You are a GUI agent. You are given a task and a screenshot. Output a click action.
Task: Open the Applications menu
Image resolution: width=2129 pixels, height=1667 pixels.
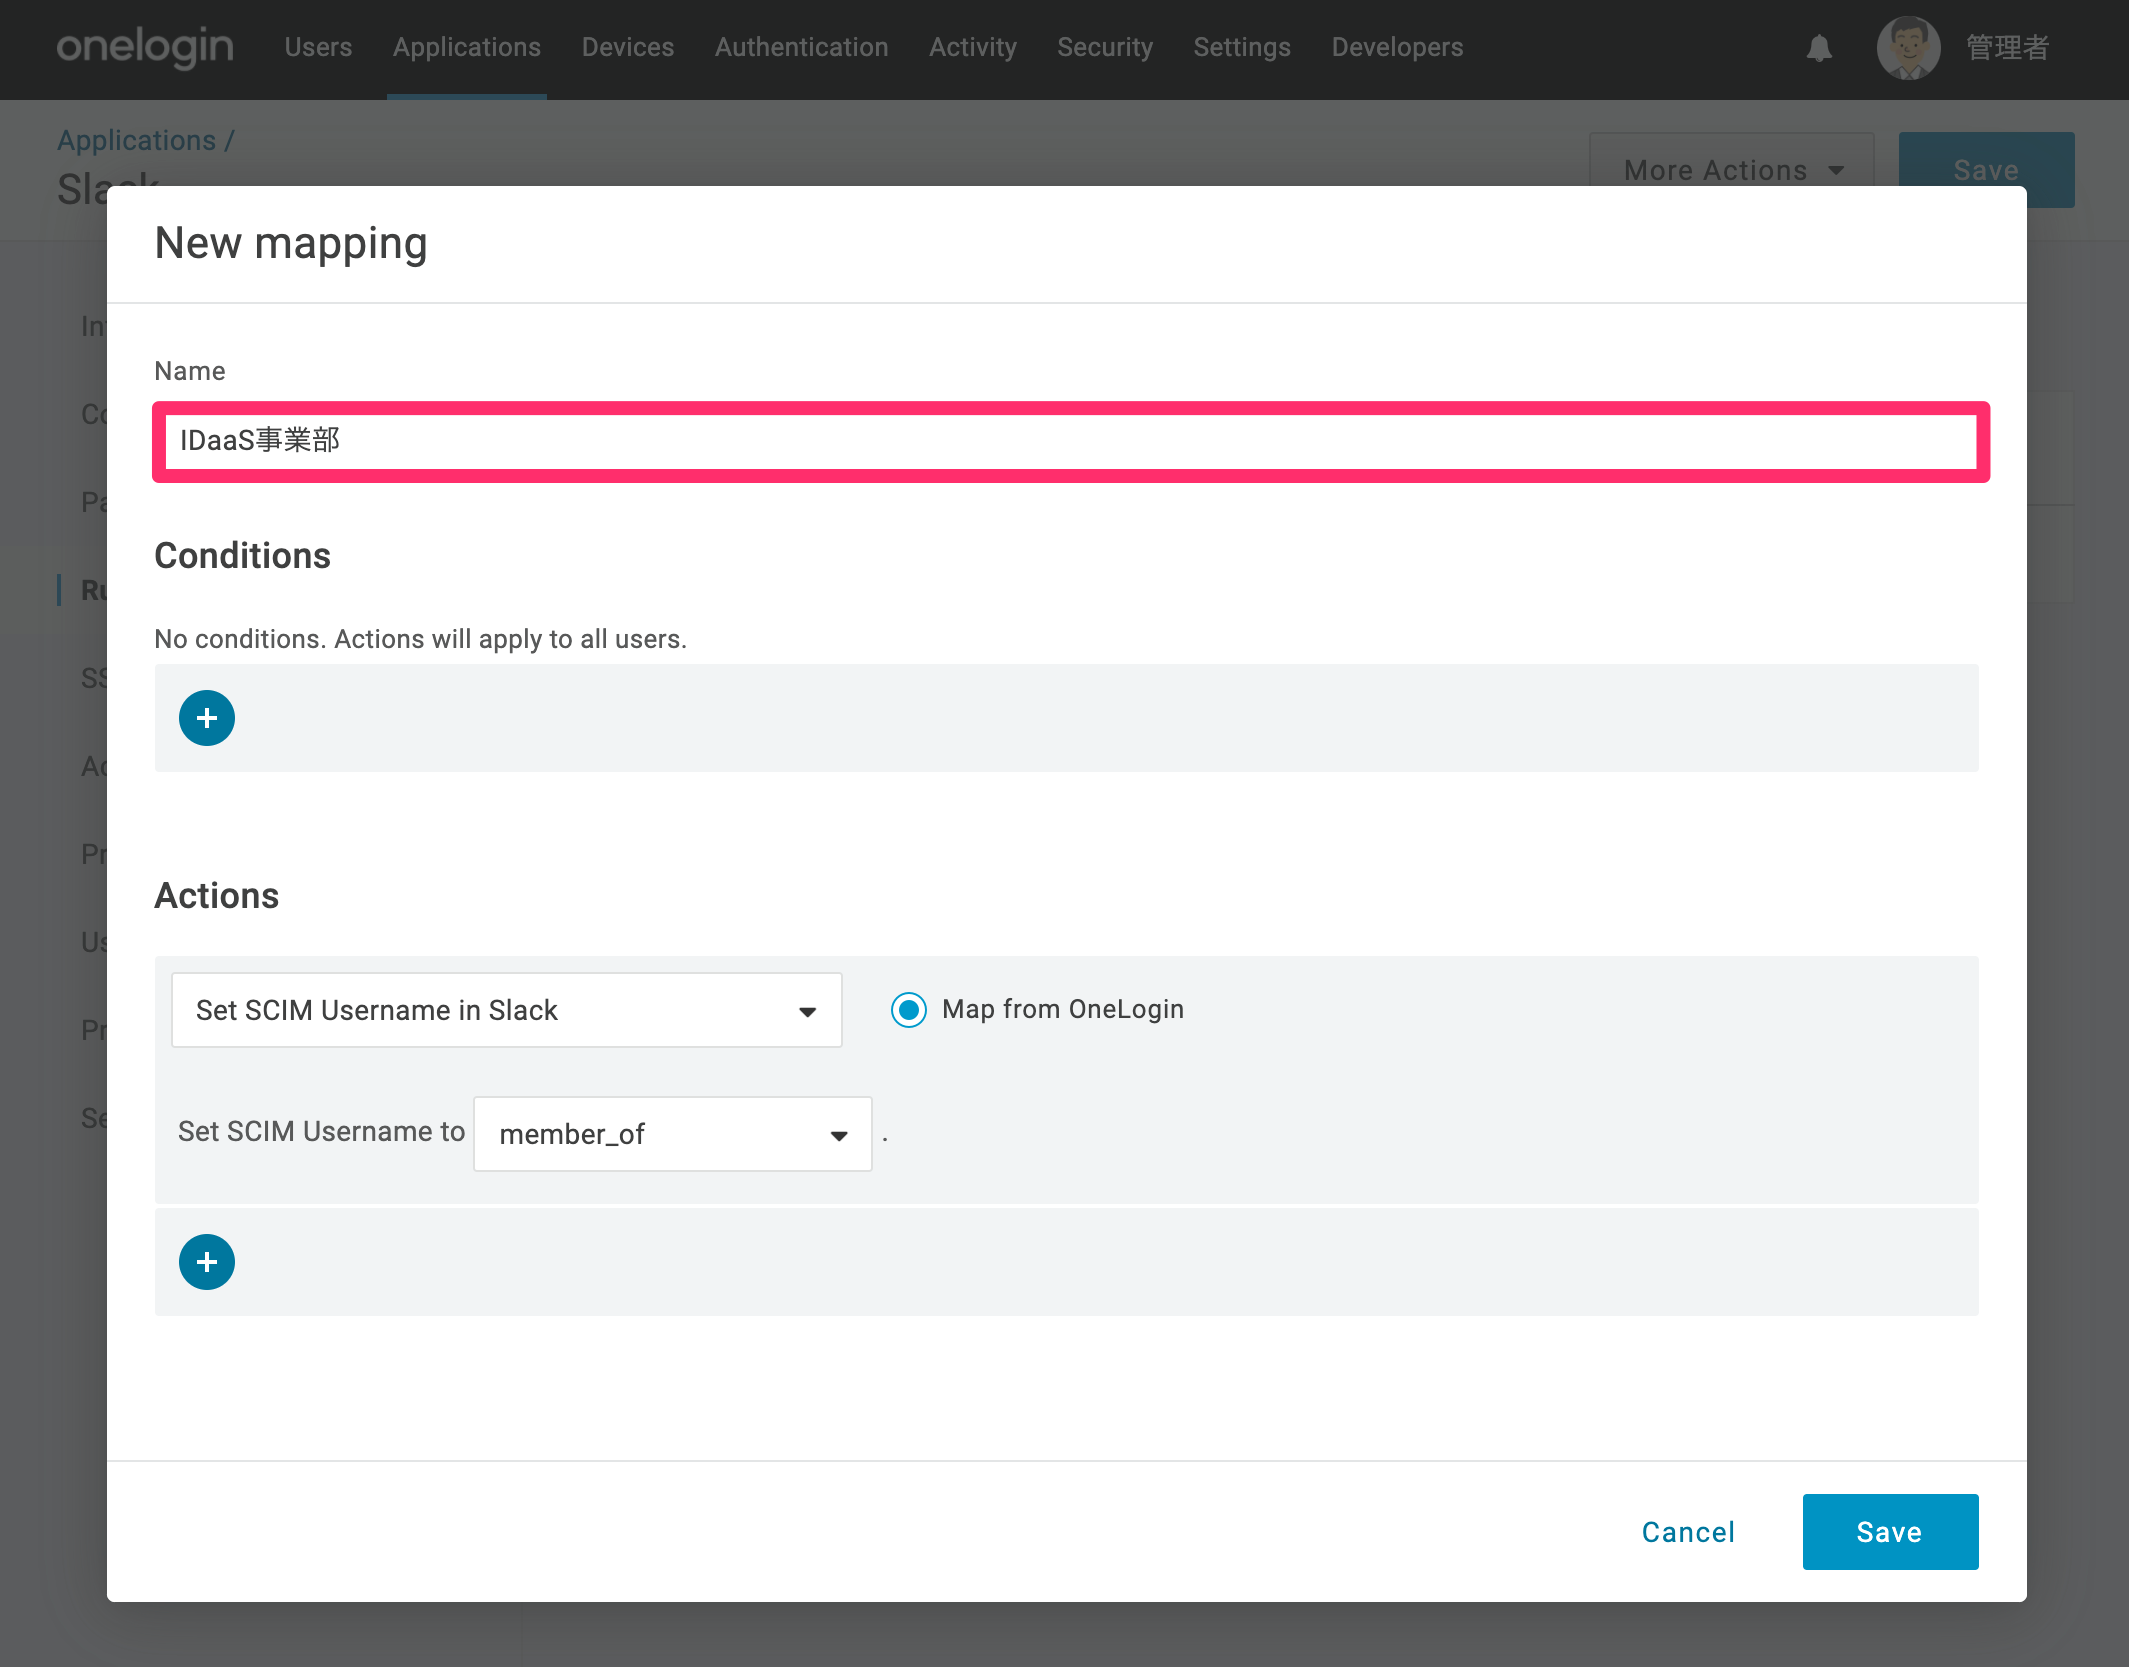(x=467, y=47)
